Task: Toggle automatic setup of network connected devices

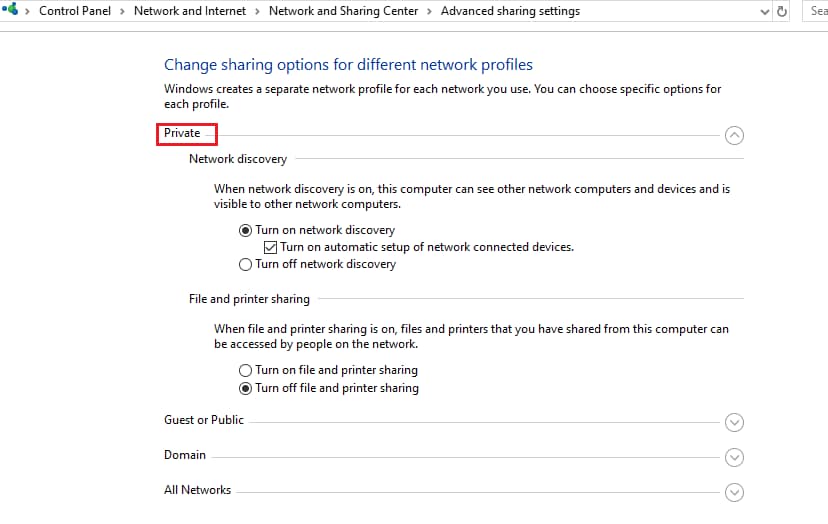Action: (x=270, y=247)
